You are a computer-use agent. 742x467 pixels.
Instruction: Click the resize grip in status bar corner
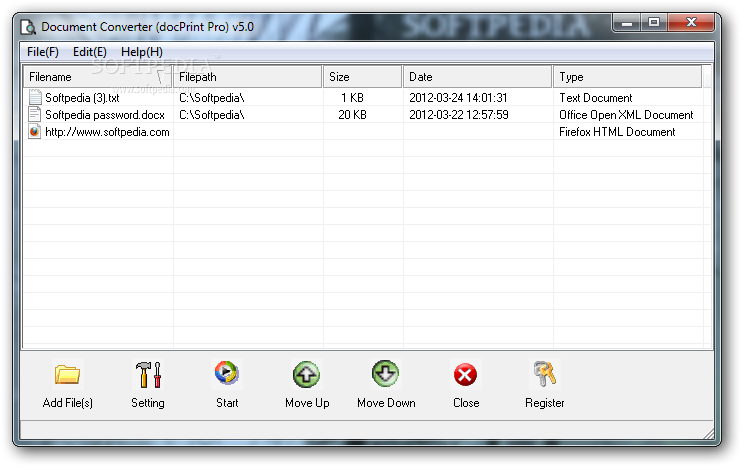(708, 434)
